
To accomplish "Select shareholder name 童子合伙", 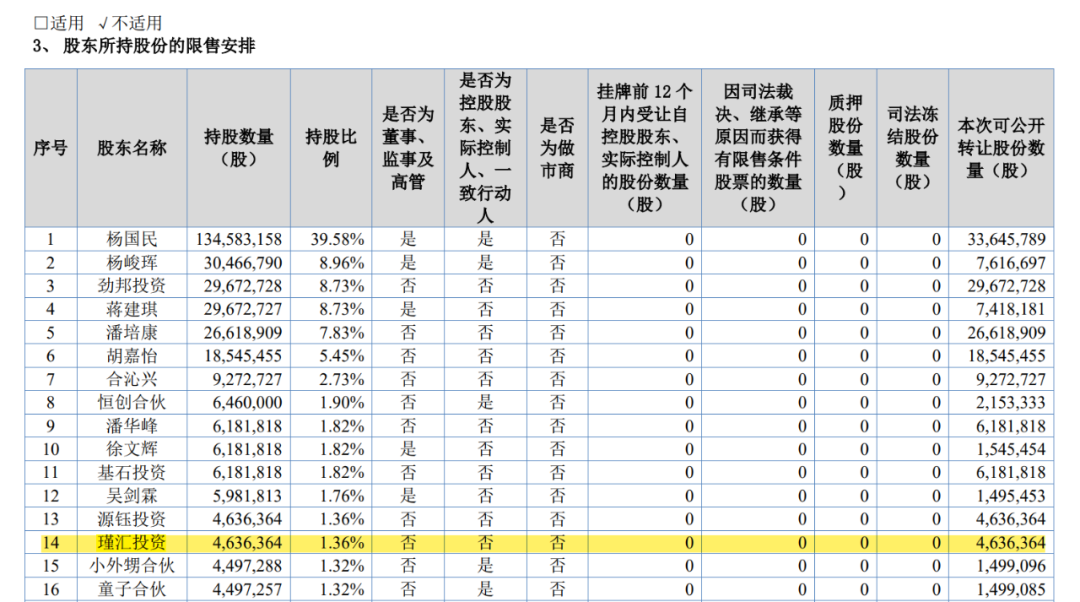I will click(132, 590).
